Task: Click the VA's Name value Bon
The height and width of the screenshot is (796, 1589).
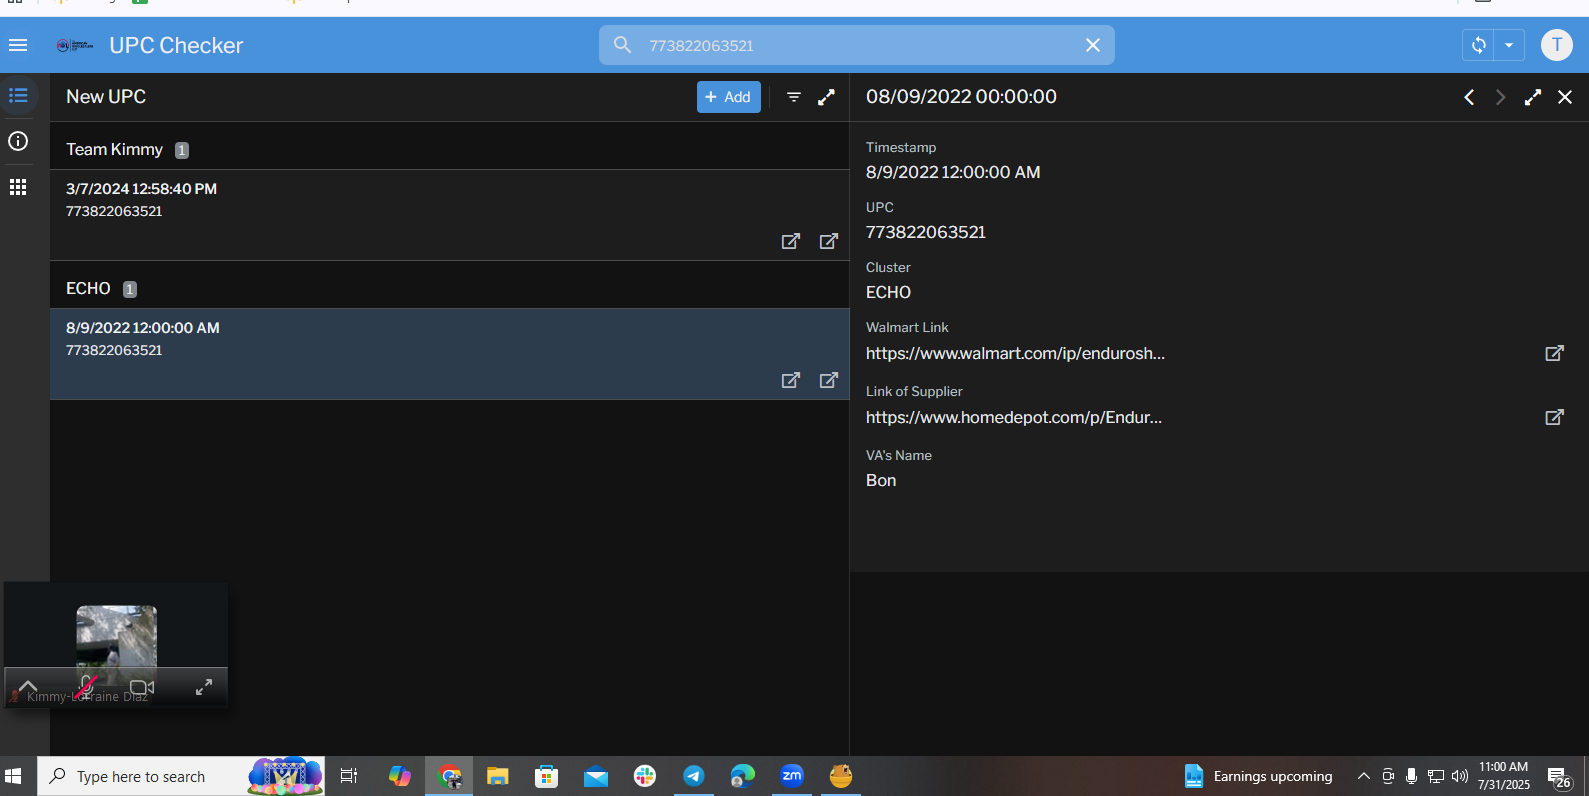Action: point(881,480)
